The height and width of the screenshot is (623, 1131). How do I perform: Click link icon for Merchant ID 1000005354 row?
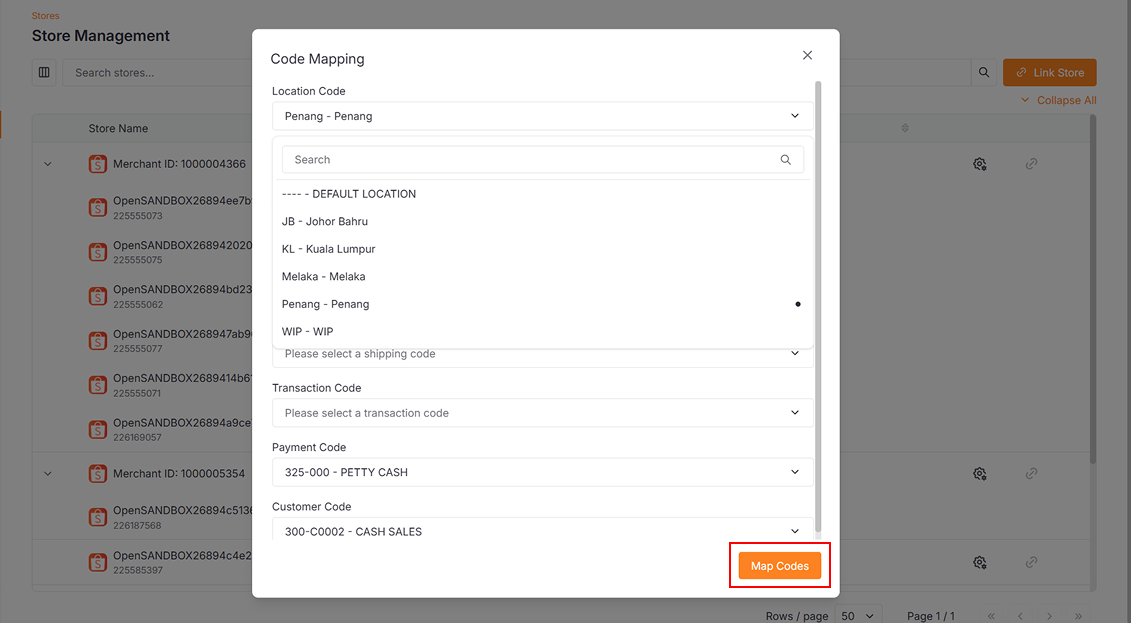point(1031,474)
